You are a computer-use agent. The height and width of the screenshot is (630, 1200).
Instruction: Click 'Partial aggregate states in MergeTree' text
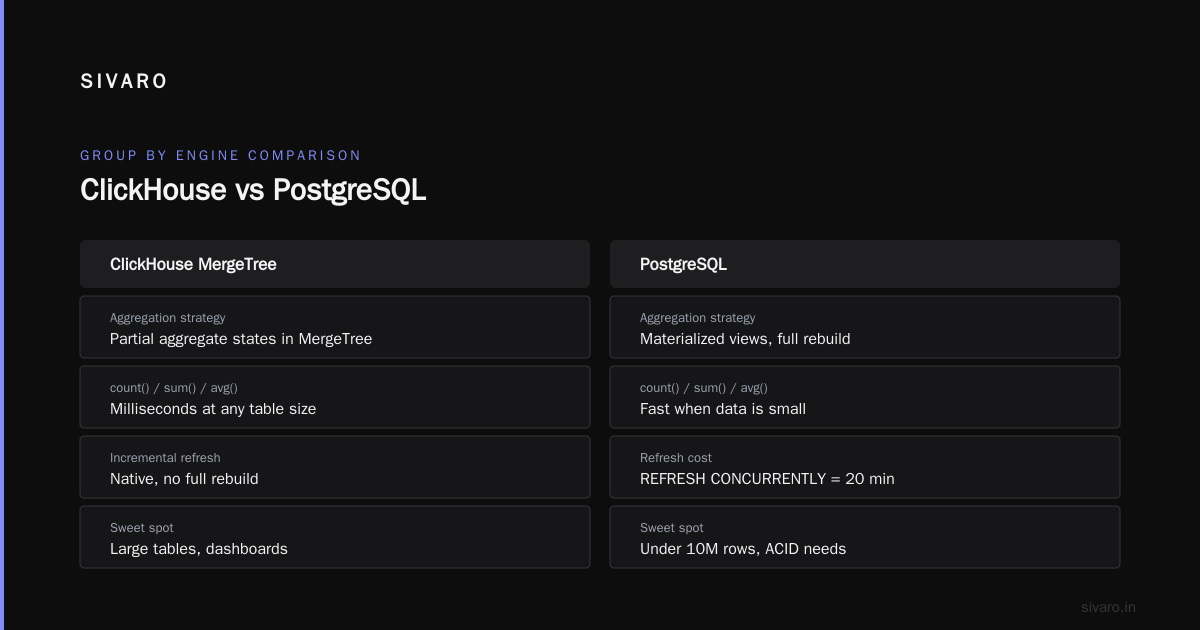click(x=241, y=339)
